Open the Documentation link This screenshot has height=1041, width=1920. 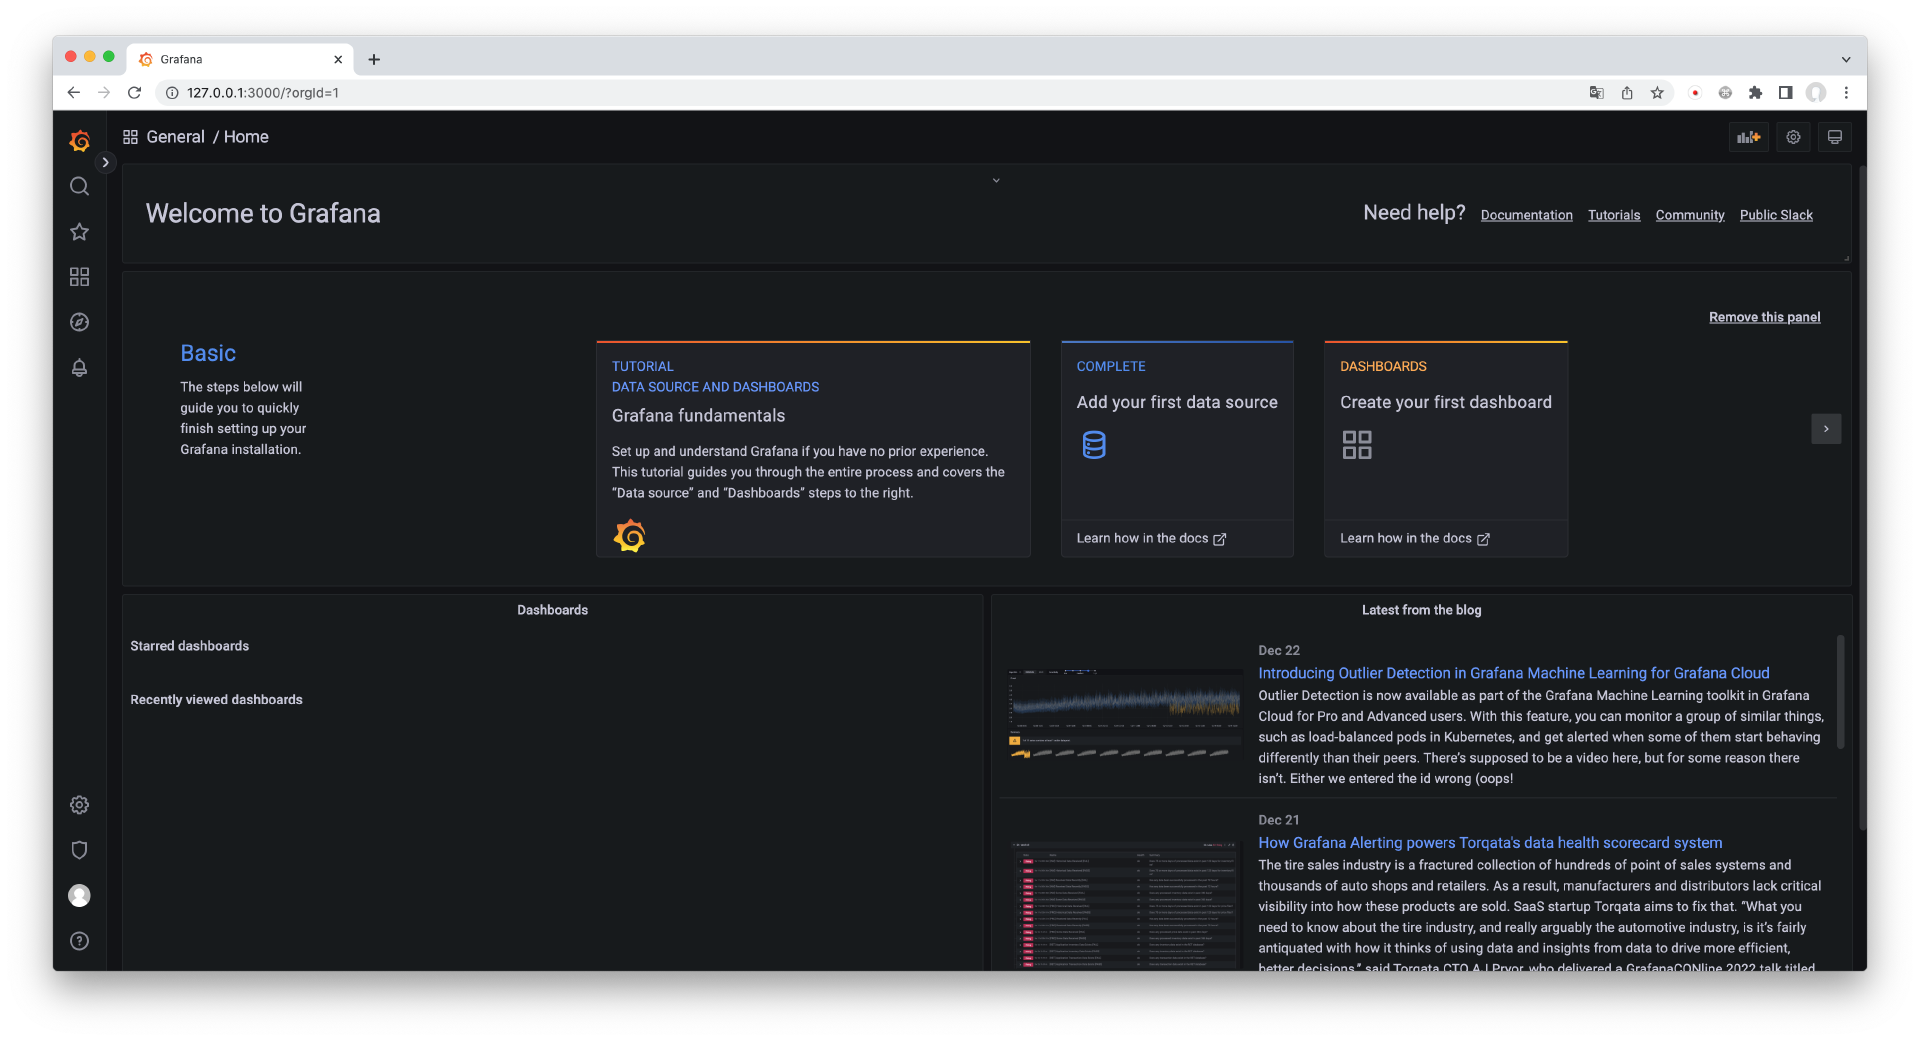(x=1526, y=215)
